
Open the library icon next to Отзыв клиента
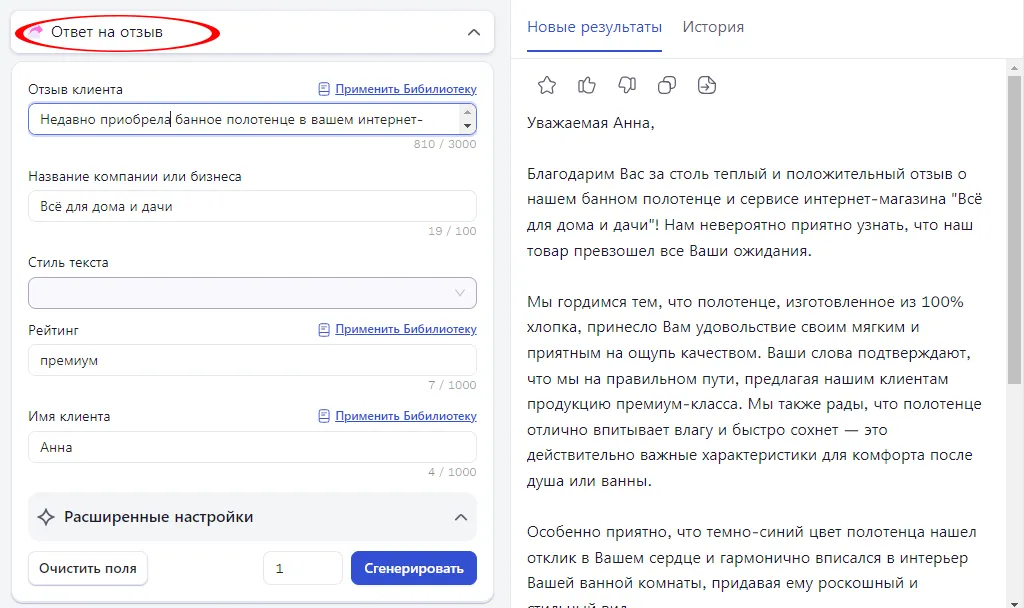click(322, 89)
